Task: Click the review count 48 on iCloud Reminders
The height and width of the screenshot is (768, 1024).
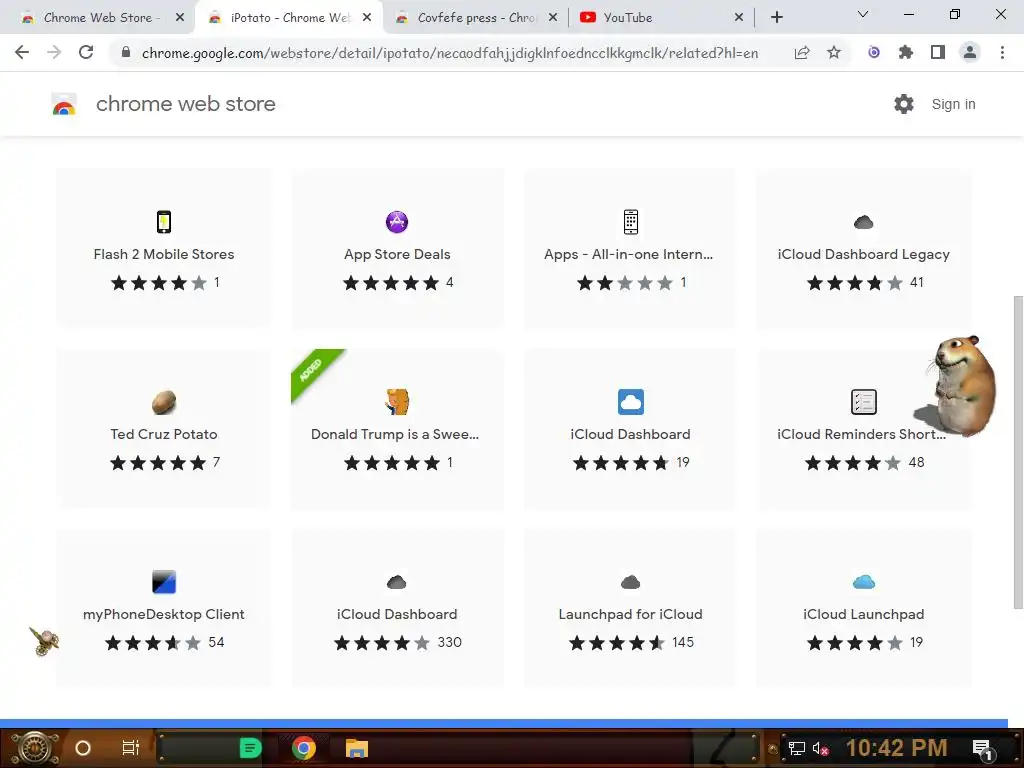Action: point(916,462)
